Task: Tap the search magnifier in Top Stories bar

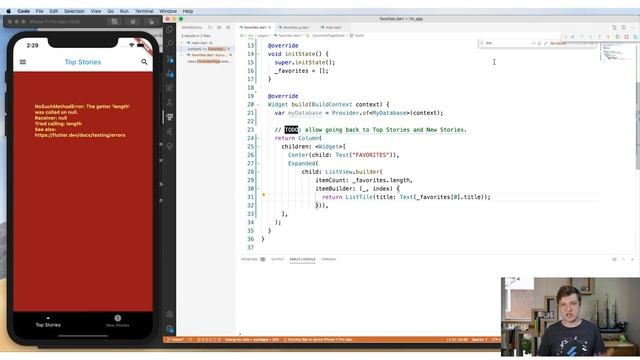Action: point(144,62)
